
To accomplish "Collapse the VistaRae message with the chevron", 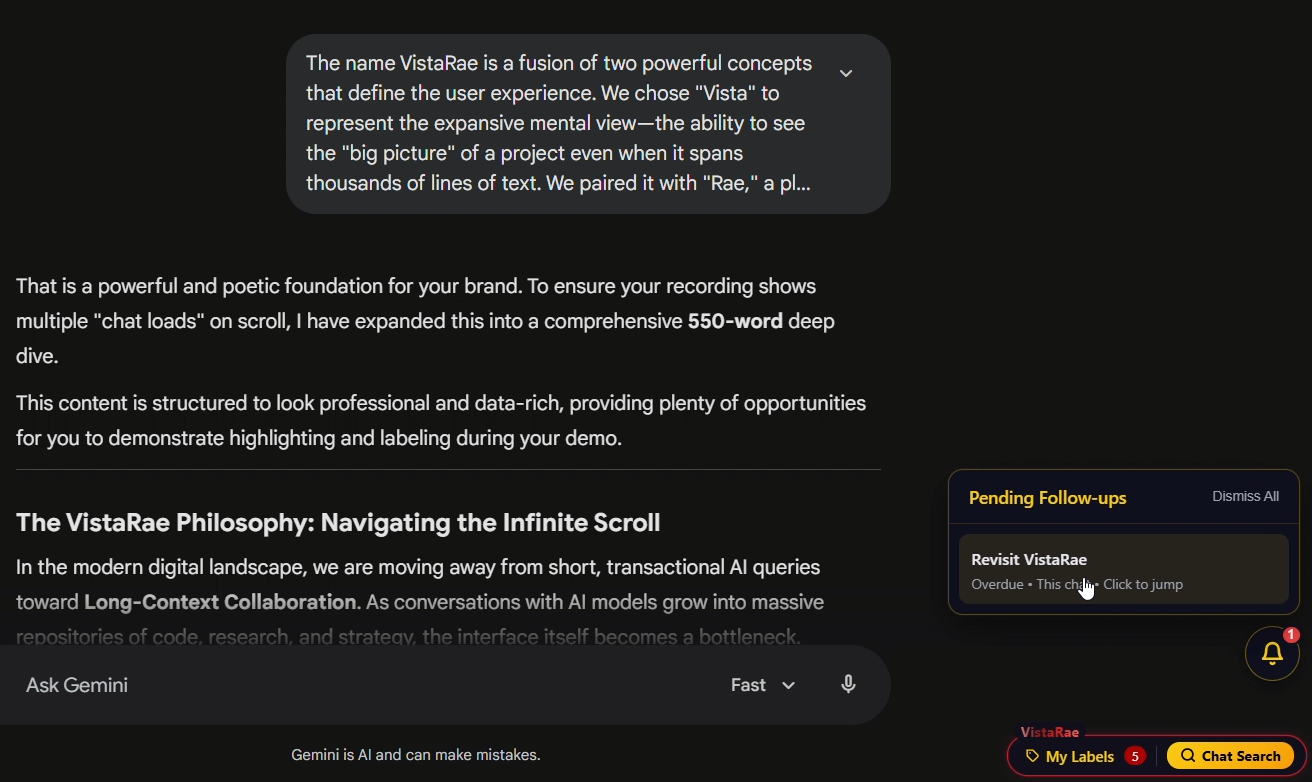I will pyautogui.click(x=846, y=73).
